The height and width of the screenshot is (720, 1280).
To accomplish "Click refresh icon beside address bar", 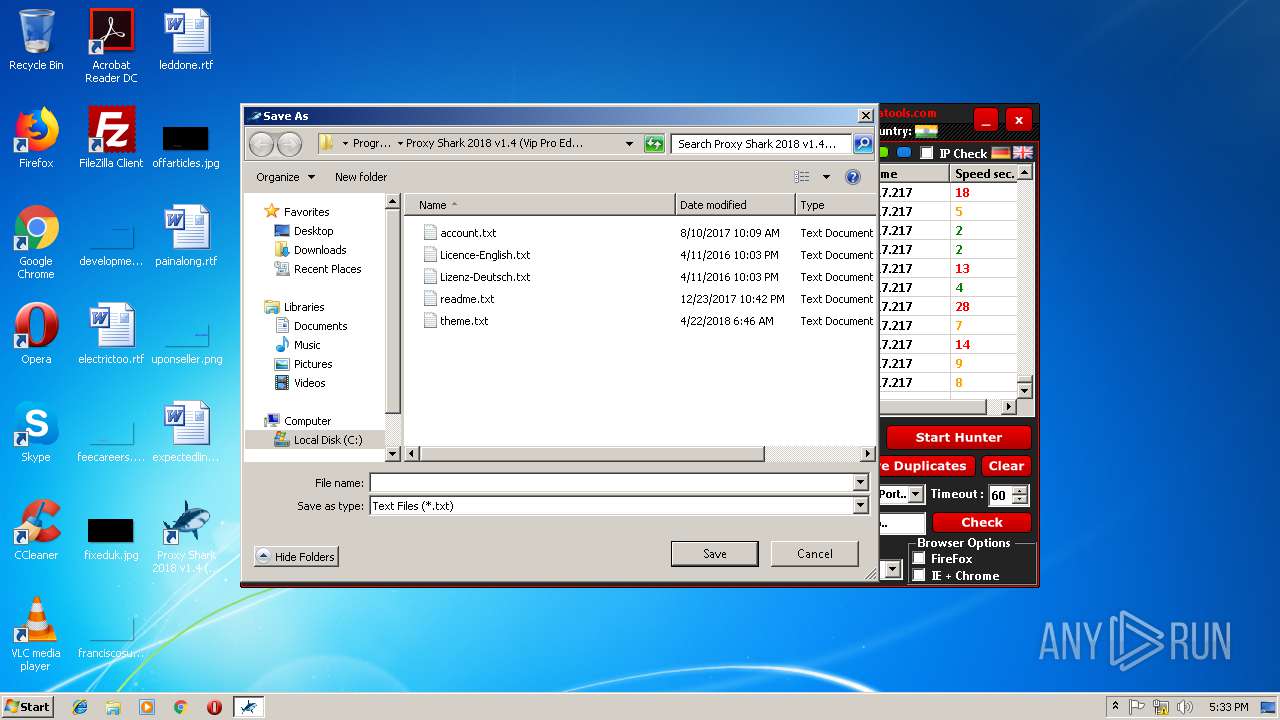I will coord(654,144).
